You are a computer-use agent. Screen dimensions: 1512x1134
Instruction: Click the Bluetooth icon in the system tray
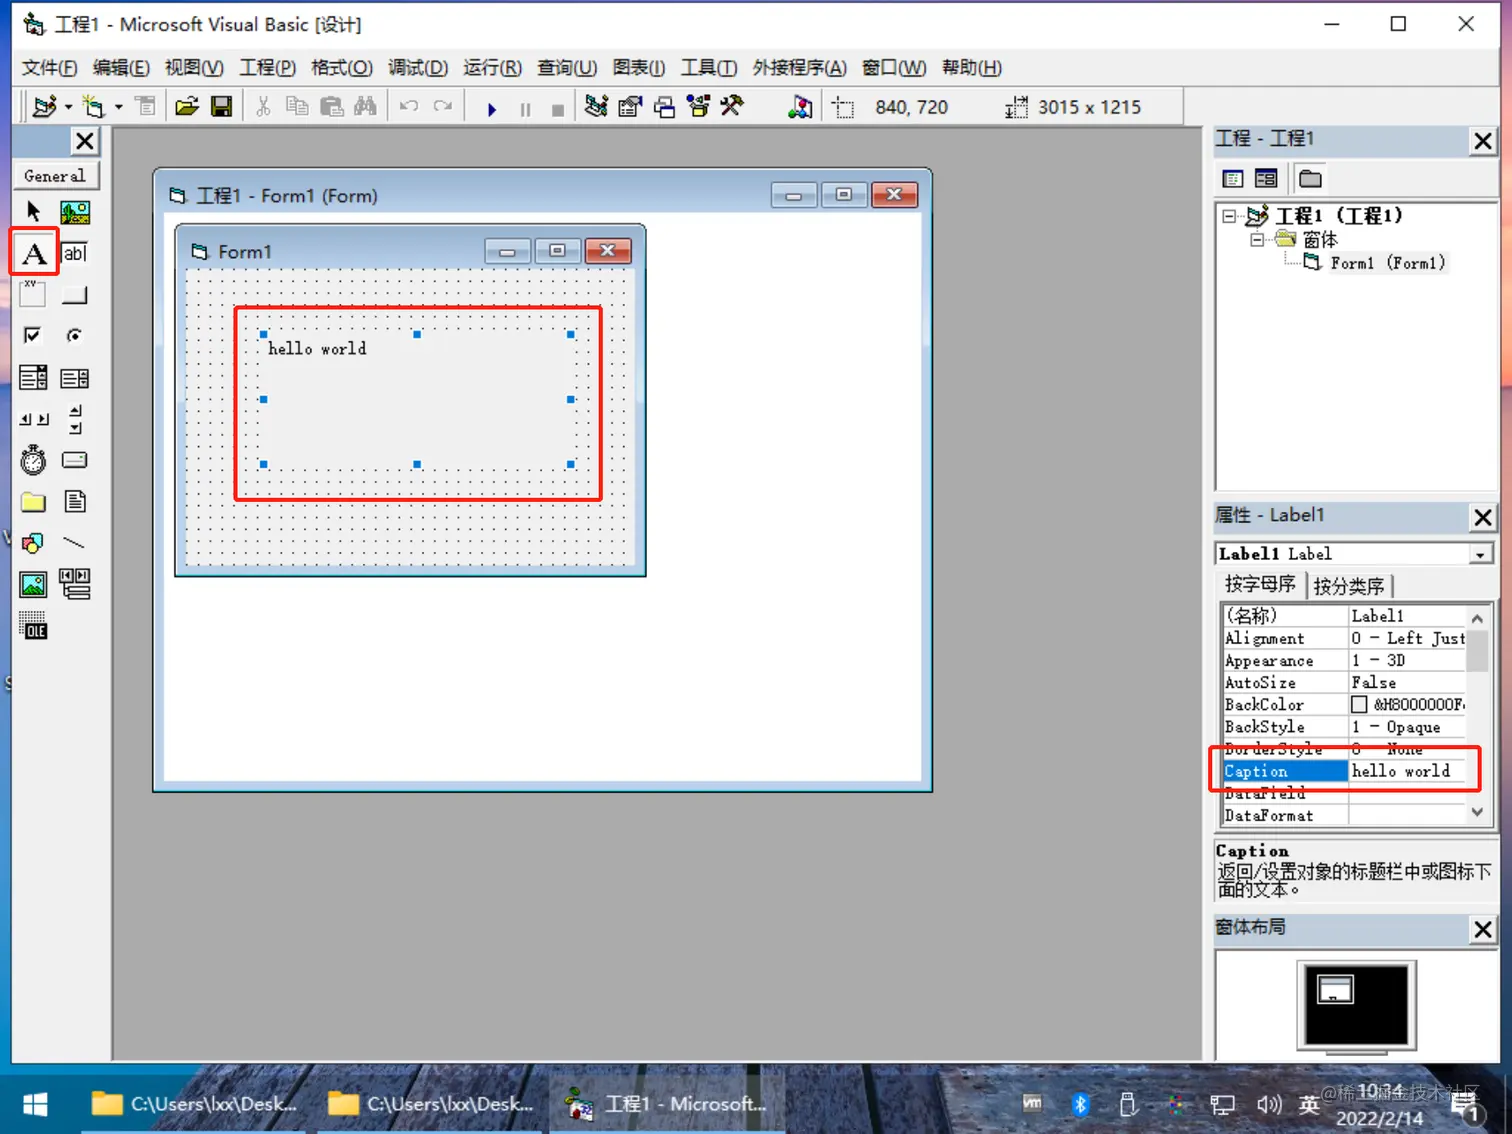point(1080,1104)
